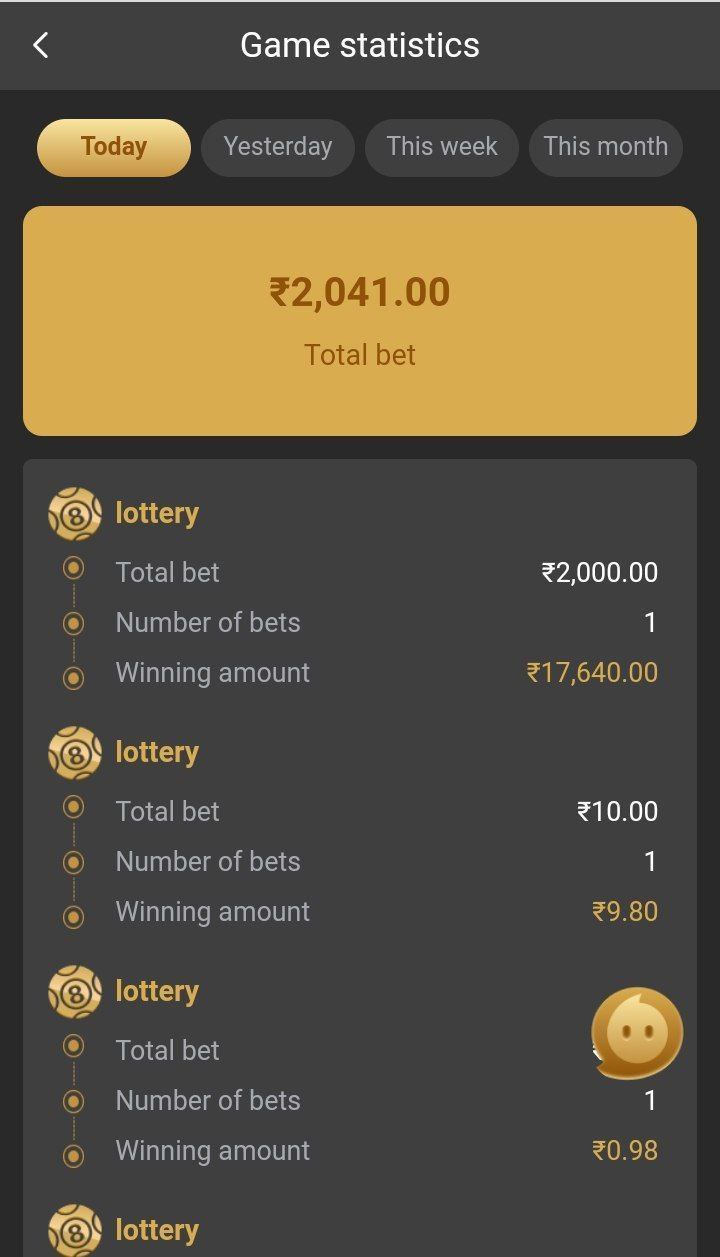Tap bullet icon beside ₹2,000.00 Total bet
The image size is (720, 1257).
point(73,569)
